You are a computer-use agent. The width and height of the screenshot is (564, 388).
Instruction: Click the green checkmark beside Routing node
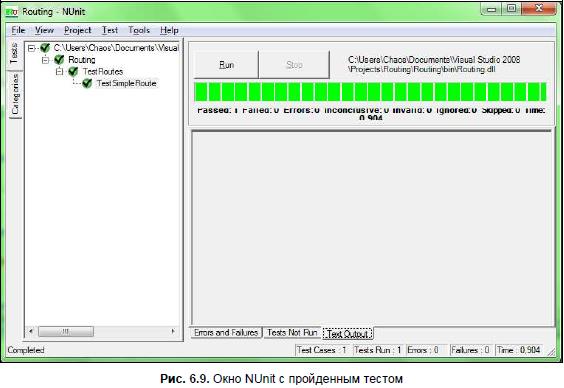click(x=59, y=59)
